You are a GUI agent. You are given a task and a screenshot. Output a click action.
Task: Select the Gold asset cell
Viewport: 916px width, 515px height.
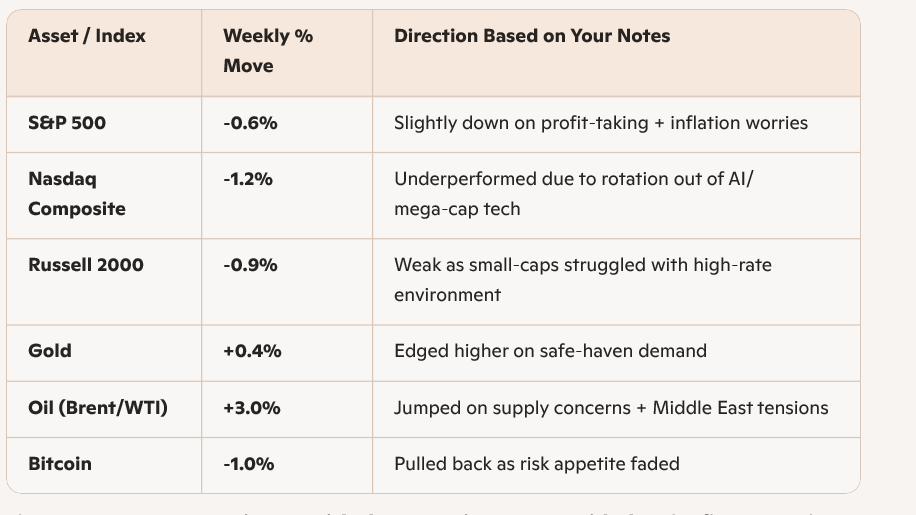pos(50,351)
